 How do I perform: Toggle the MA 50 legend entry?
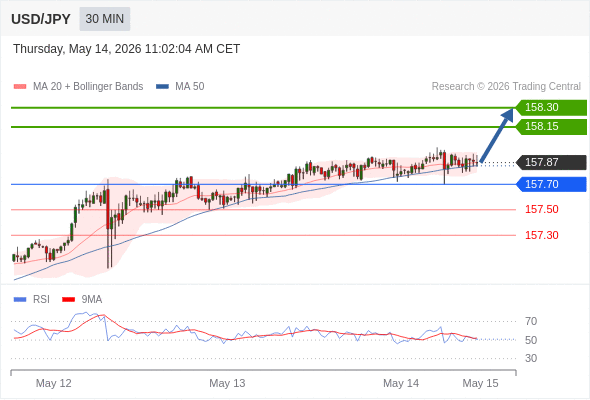coord(180,87)
